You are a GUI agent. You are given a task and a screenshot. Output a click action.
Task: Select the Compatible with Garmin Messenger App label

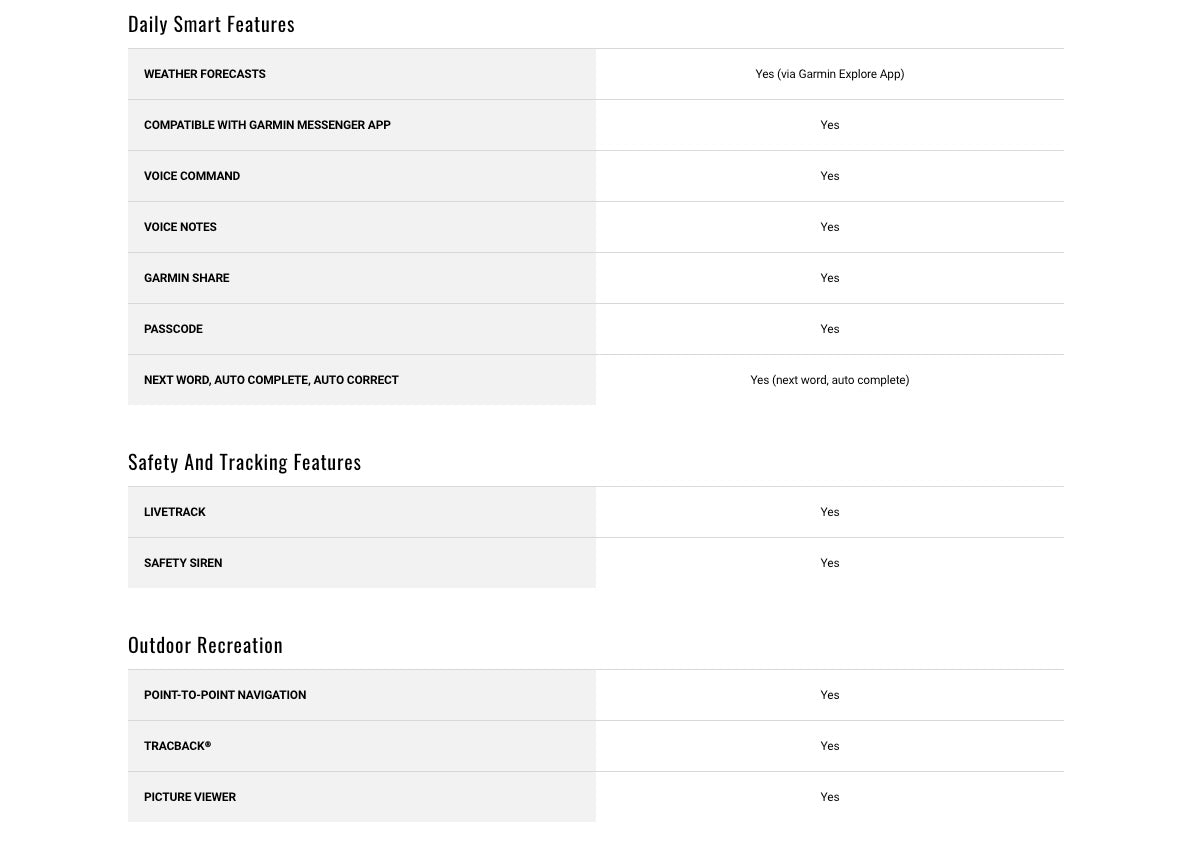(x=267, y=125)
